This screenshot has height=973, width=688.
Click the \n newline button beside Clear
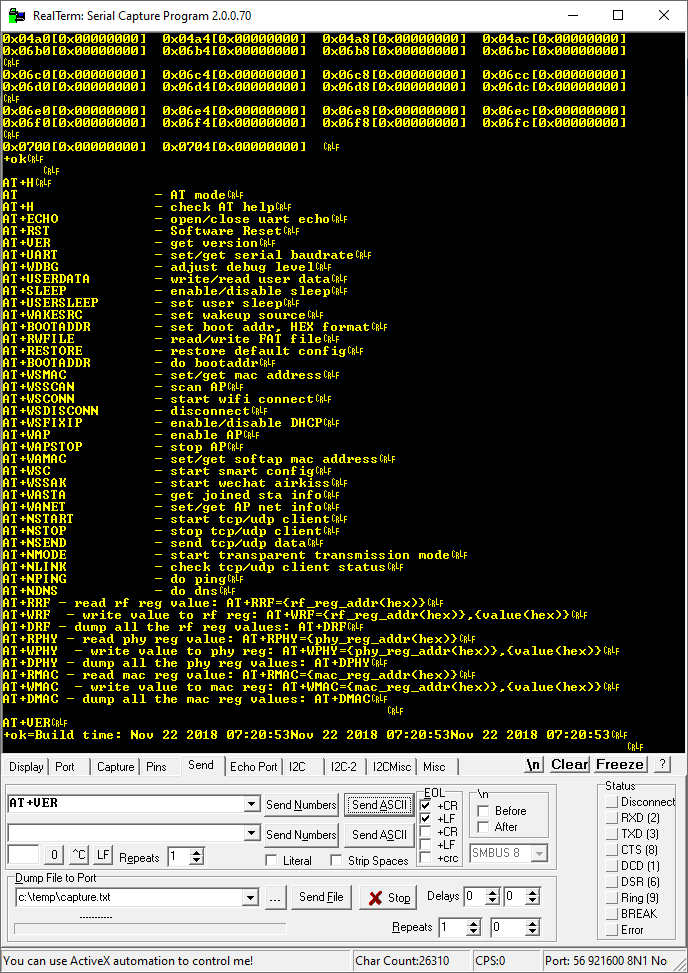[534, 764]
